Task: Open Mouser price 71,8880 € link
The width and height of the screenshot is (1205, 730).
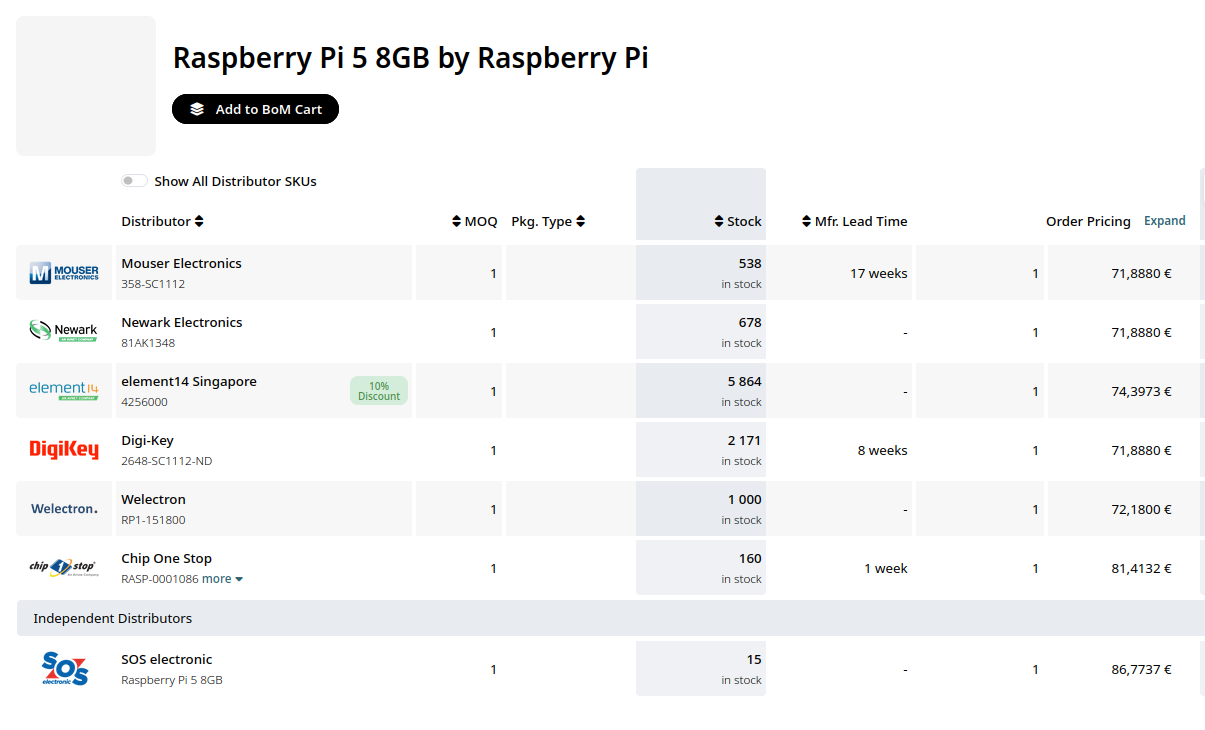Action: (1141, 273)
